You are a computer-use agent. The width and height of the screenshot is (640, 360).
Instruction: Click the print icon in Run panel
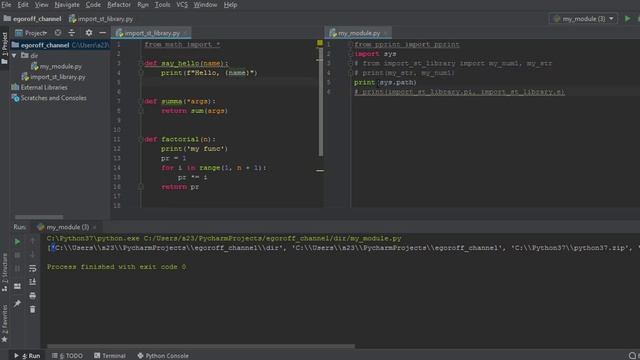click(33, 296)
